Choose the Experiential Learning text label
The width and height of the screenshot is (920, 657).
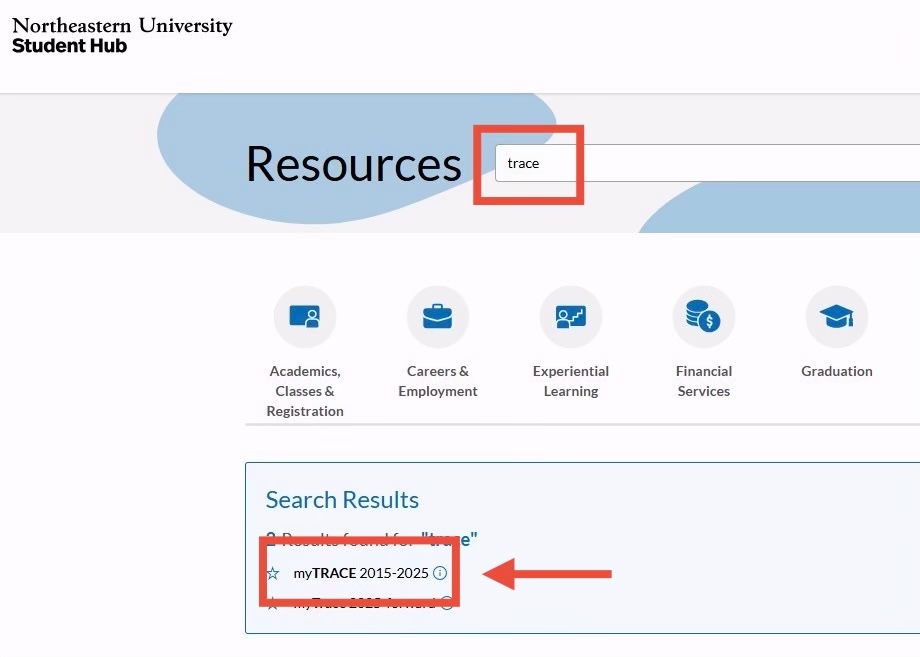570,381
